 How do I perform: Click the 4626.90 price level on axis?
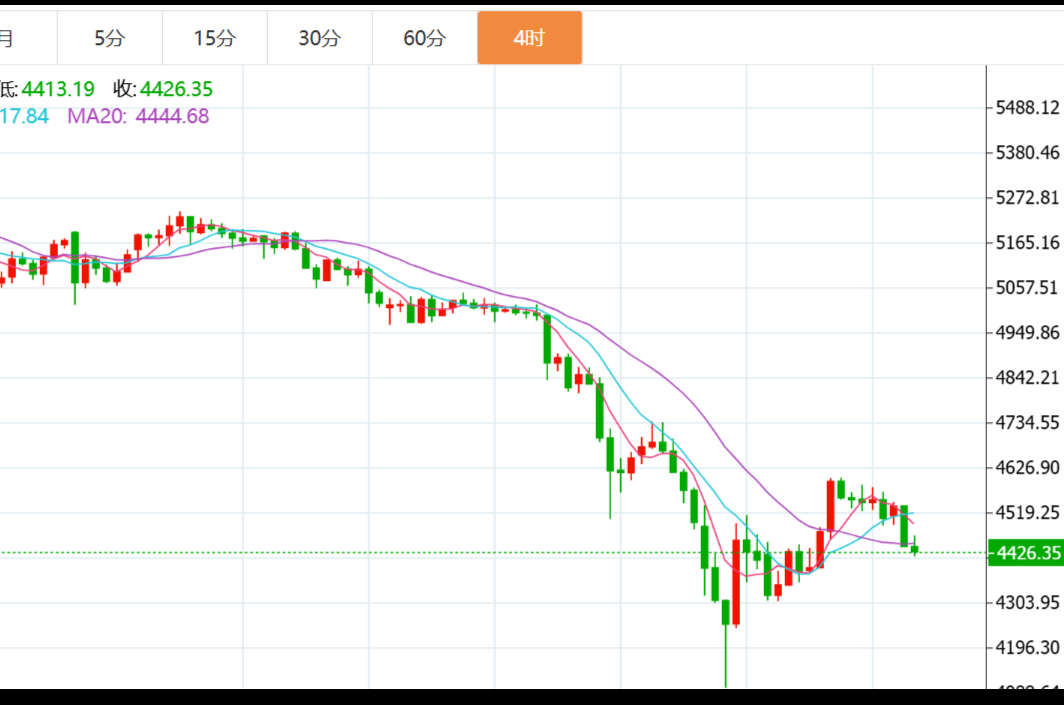(1027, 468)
